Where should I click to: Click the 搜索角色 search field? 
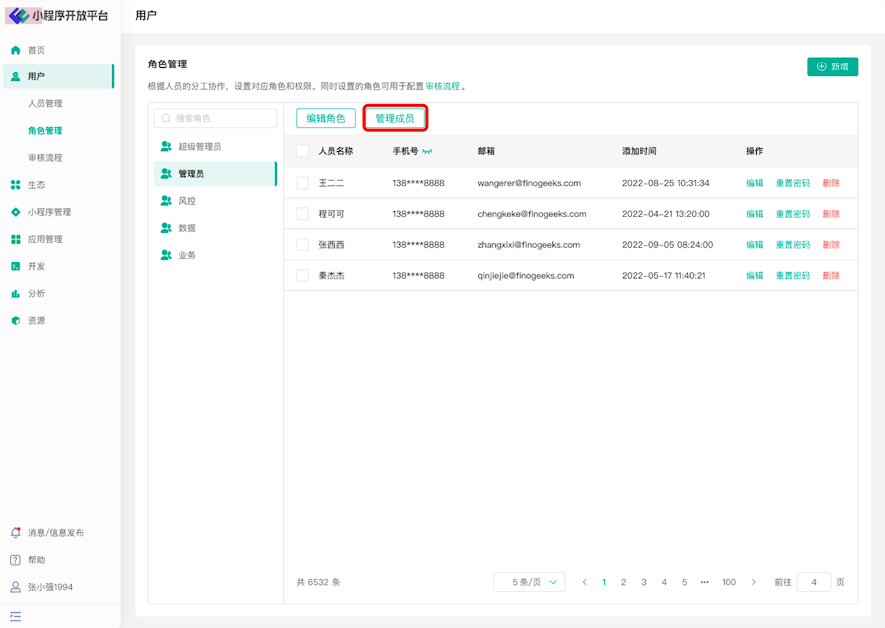[x=216, y=118]
